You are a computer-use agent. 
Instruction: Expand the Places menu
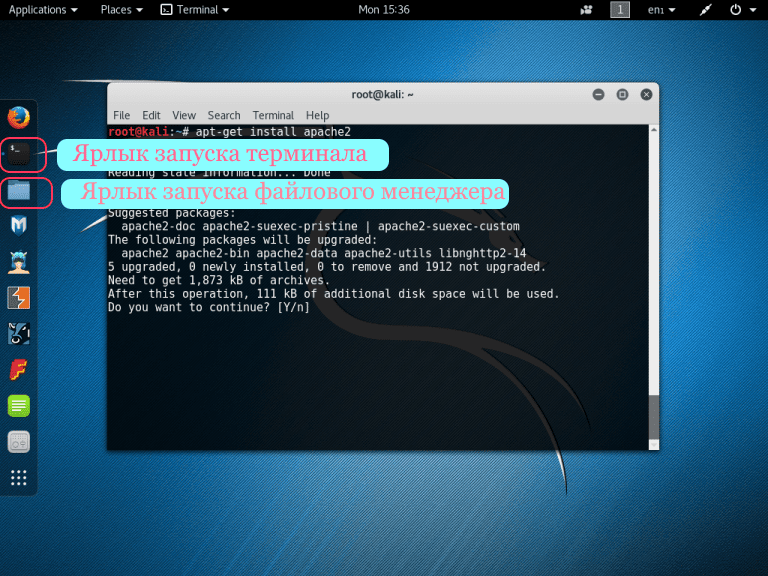coord(121,10)
